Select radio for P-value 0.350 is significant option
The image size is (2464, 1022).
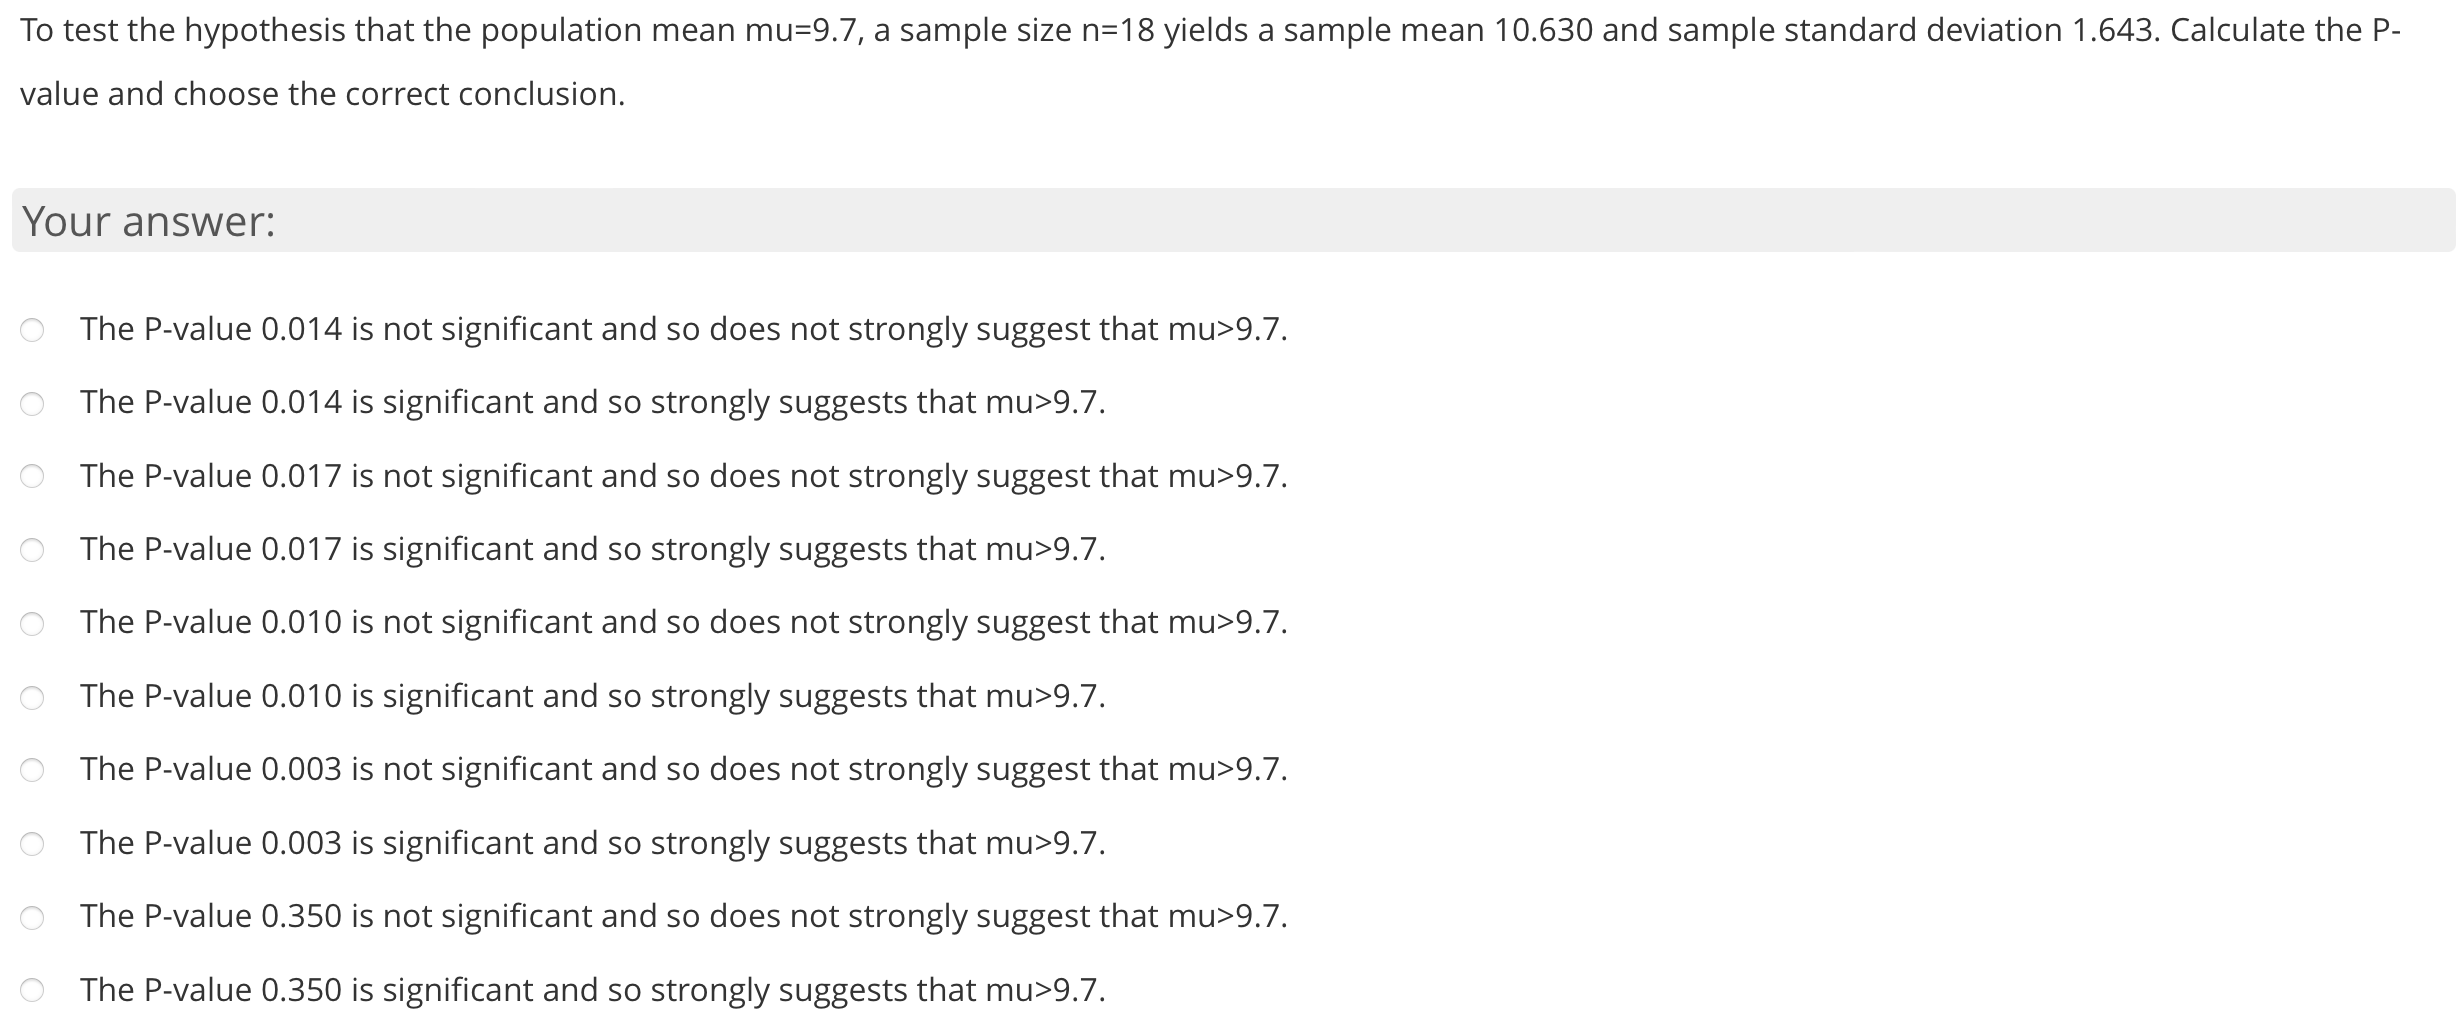pos(33,989)
